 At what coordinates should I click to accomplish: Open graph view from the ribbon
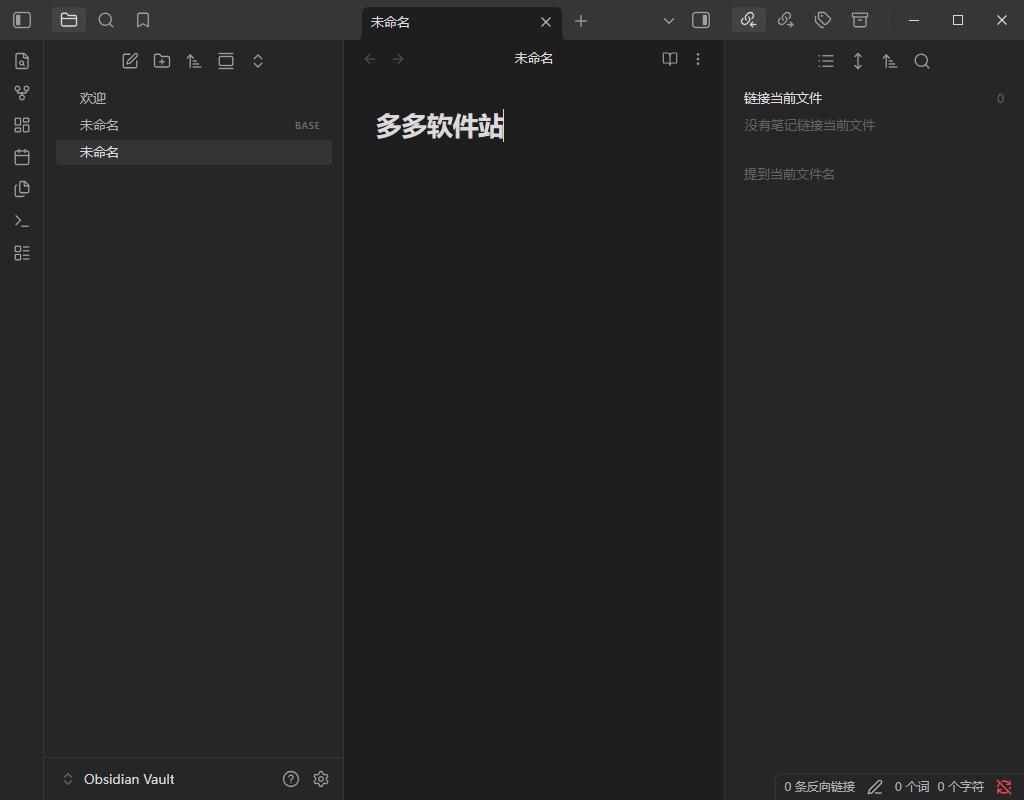(22, 93)
